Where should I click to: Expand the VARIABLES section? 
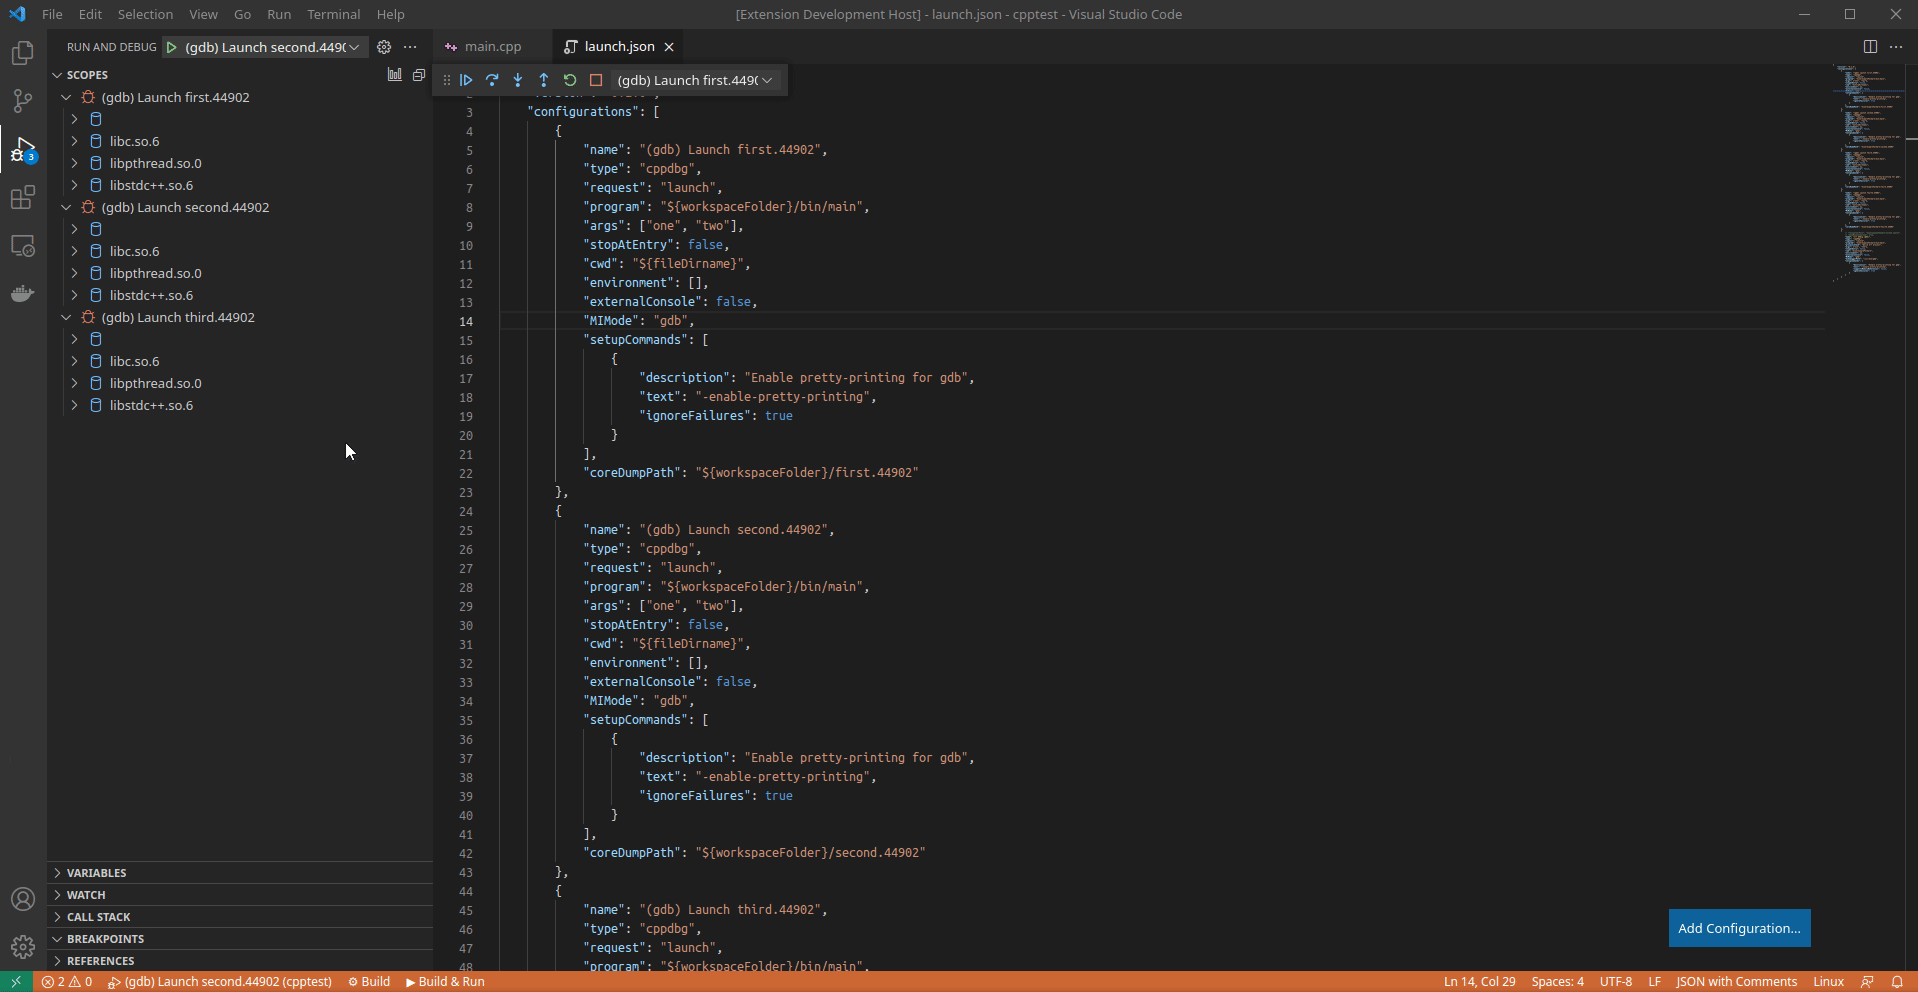[x=240, y=873]
